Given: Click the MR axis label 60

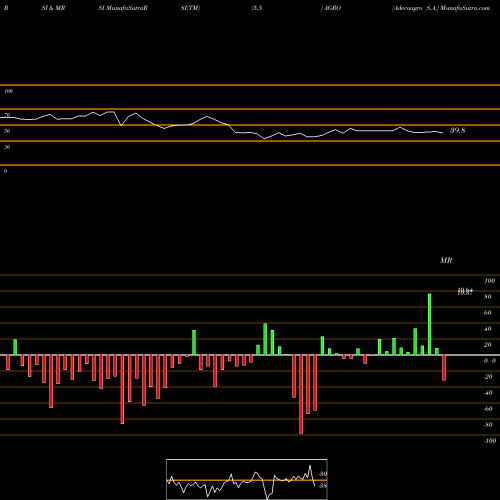Looking at the screenshot, I should (488, 313).
